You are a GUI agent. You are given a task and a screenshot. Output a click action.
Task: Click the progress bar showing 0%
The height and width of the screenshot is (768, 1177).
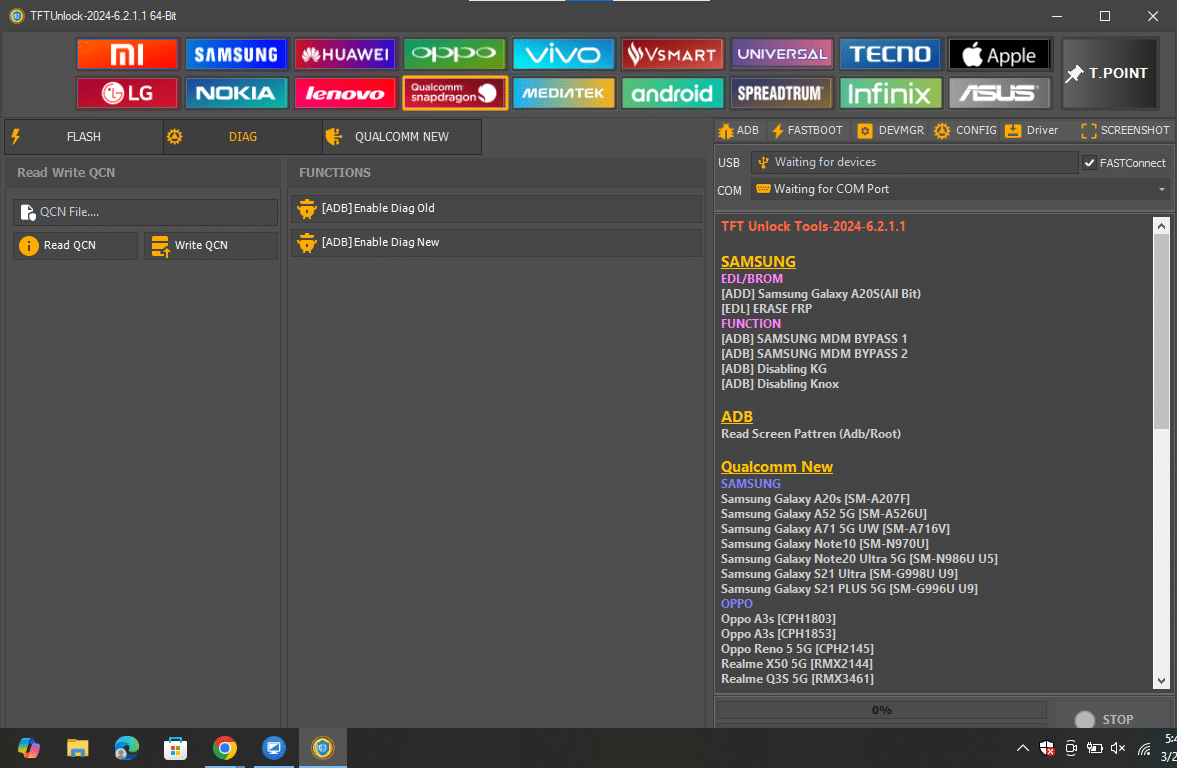pyautogui.click(x=881, y=710)
